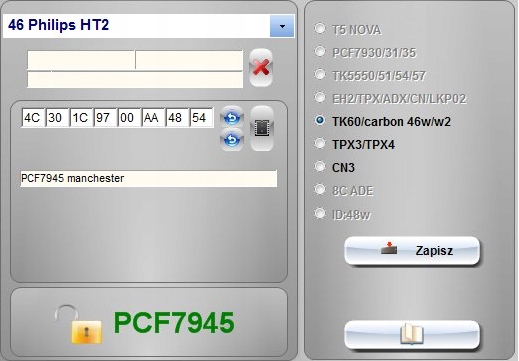Click the hex byte field 30

57,117
